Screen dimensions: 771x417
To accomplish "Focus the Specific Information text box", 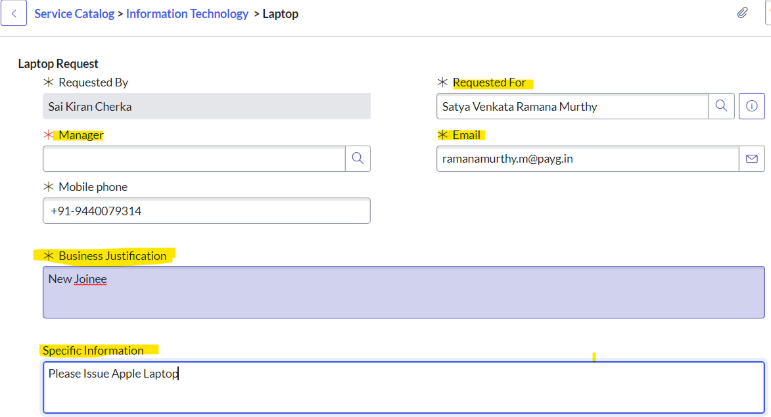I will pyautogui.click(x=403, y=387).
